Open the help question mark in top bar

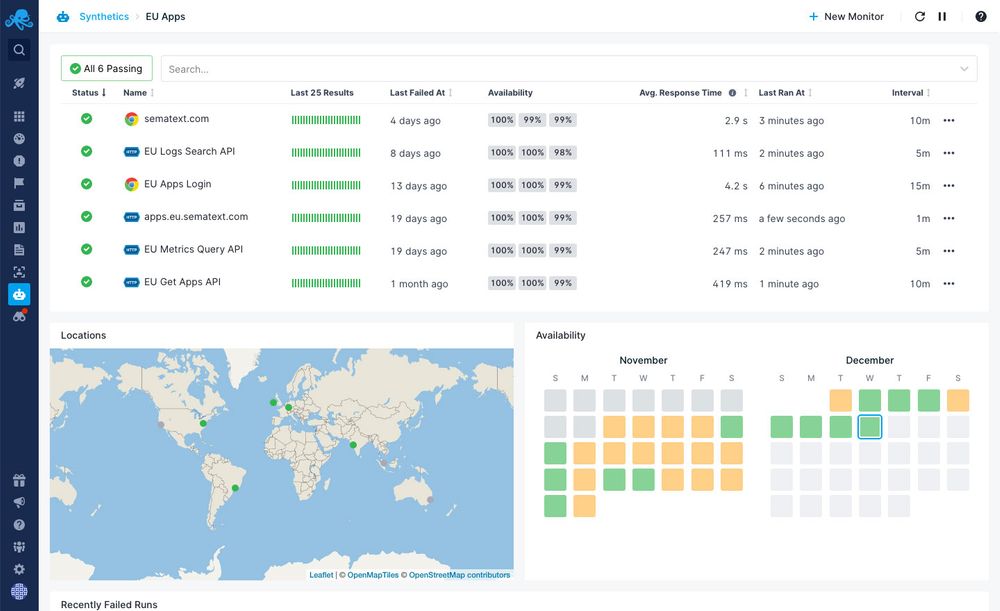[981, 17]
